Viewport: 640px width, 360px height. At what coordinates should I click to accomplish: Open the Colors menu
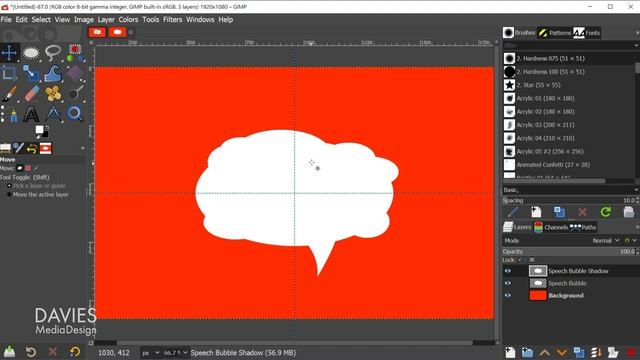pos(129,20)
